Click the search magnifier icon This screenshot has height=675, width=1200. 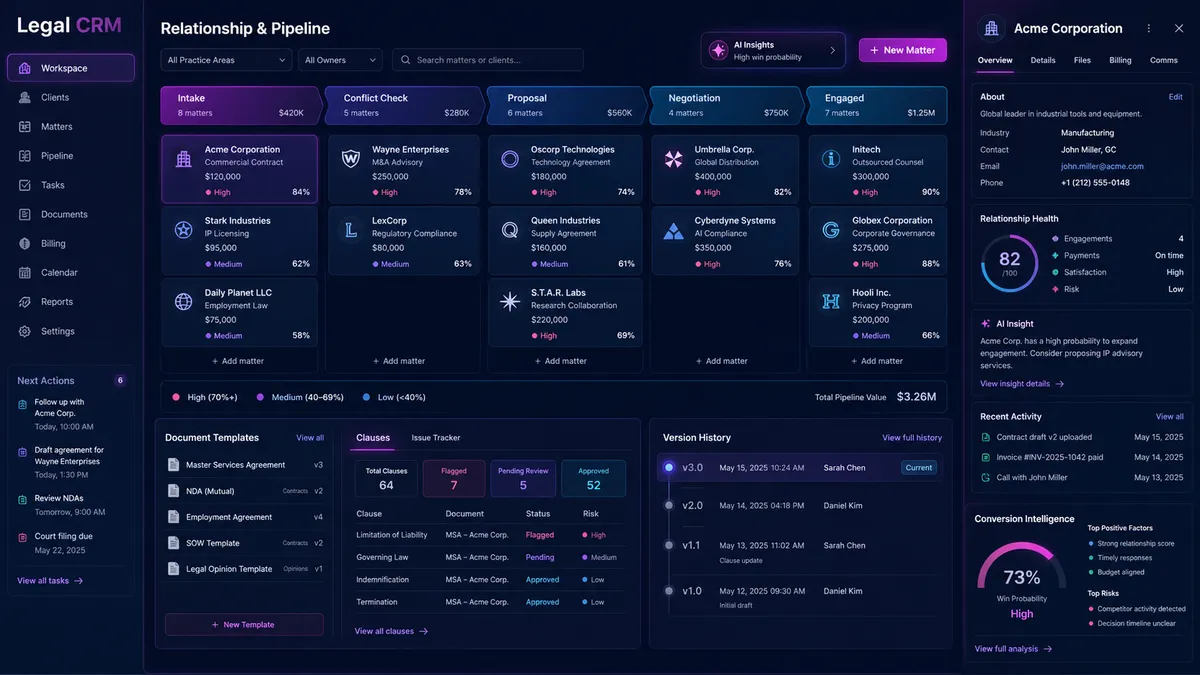(x=405, y=60)
